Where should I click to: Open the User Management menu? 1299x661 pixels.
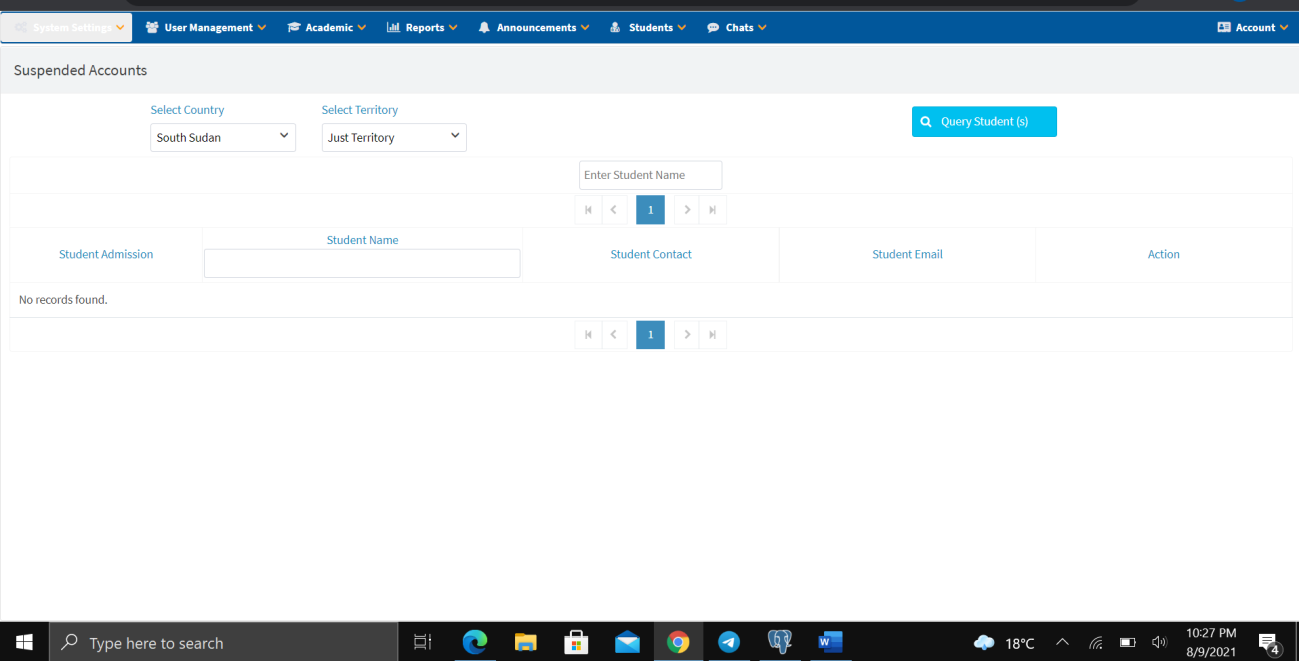click(206, 28)
